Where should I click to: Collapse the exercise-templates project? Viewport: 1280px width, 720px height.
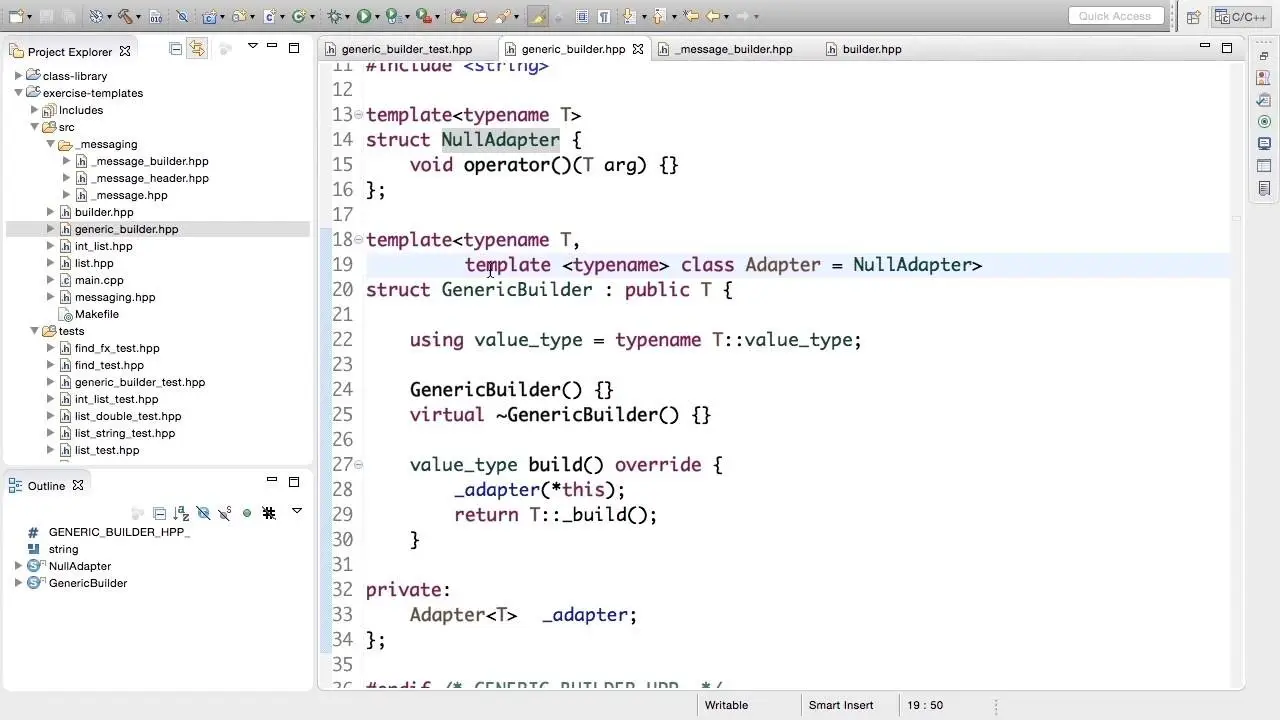pyautogui.click(x=18, y=93)
